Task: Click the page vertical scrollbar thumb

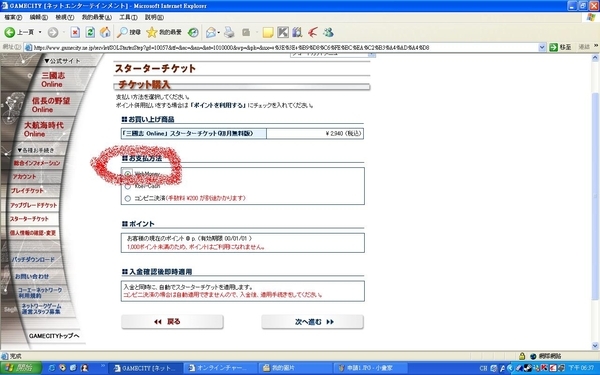Action: click(x=595, y=195)
